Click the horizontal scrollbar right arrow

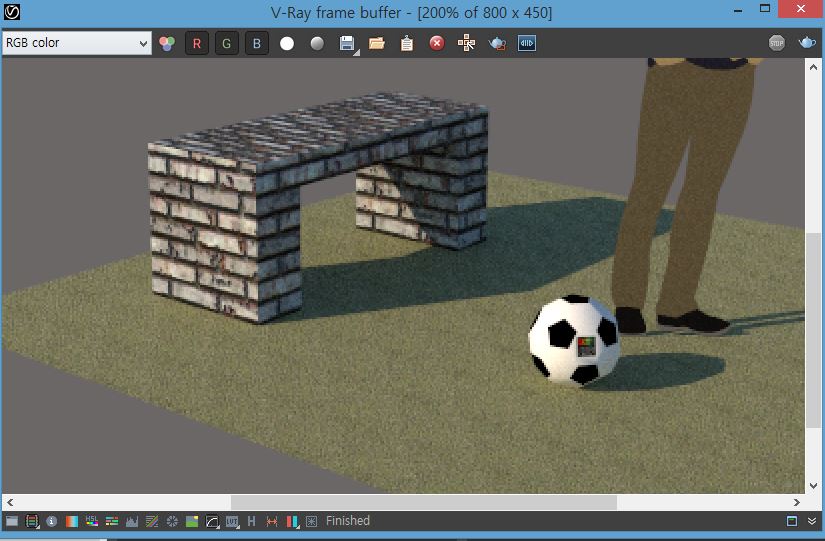797,503
